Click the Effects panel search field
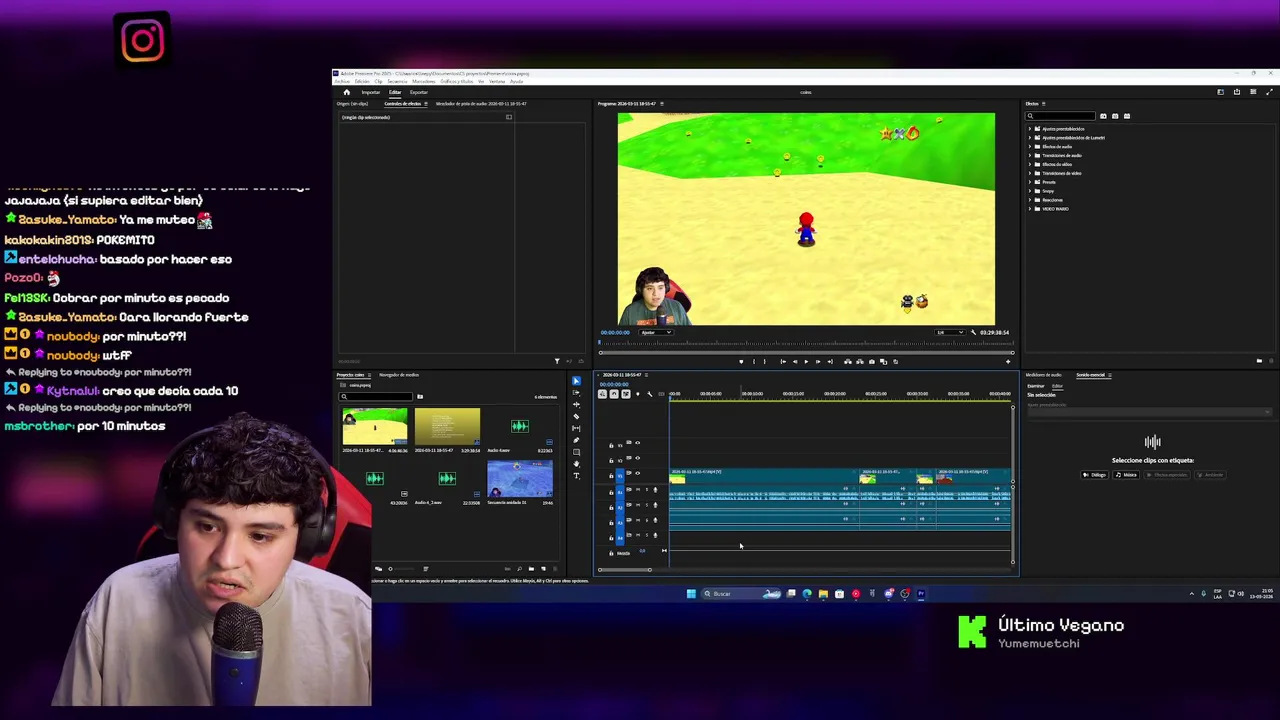 pos(1061,116)
